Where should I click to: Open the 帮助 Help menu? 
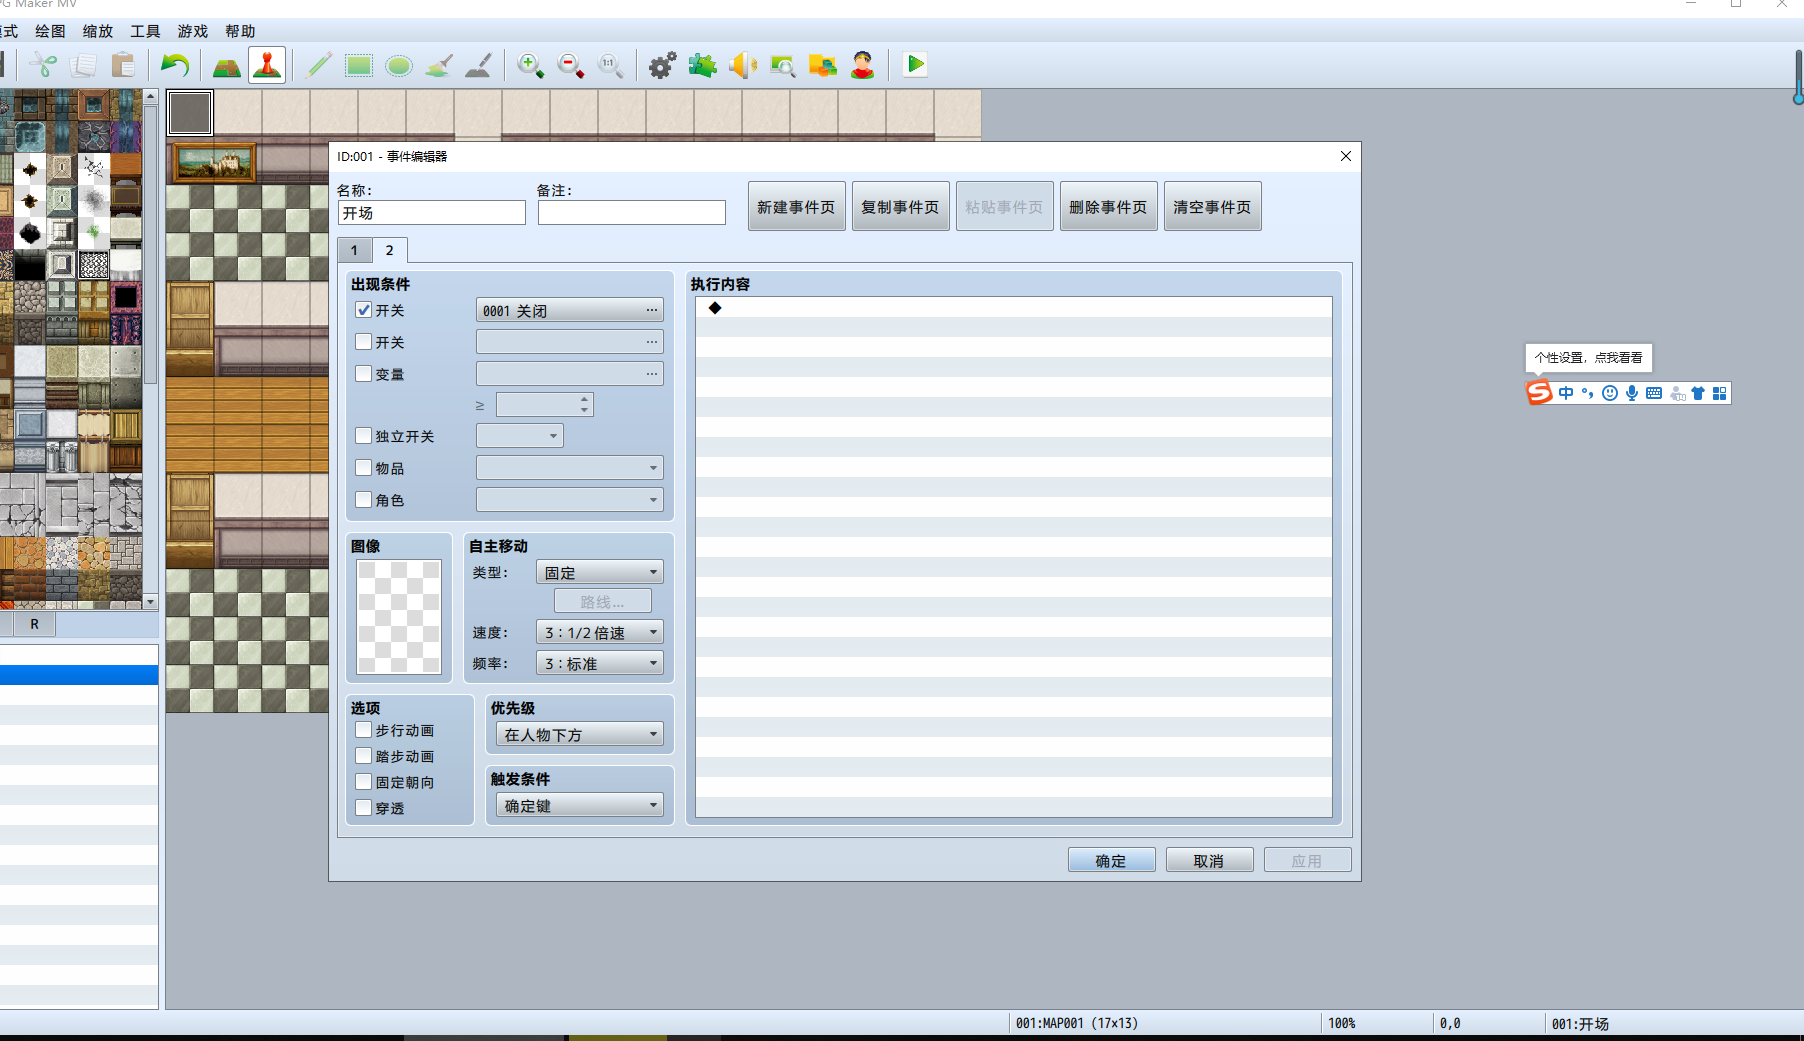[240, 31]
